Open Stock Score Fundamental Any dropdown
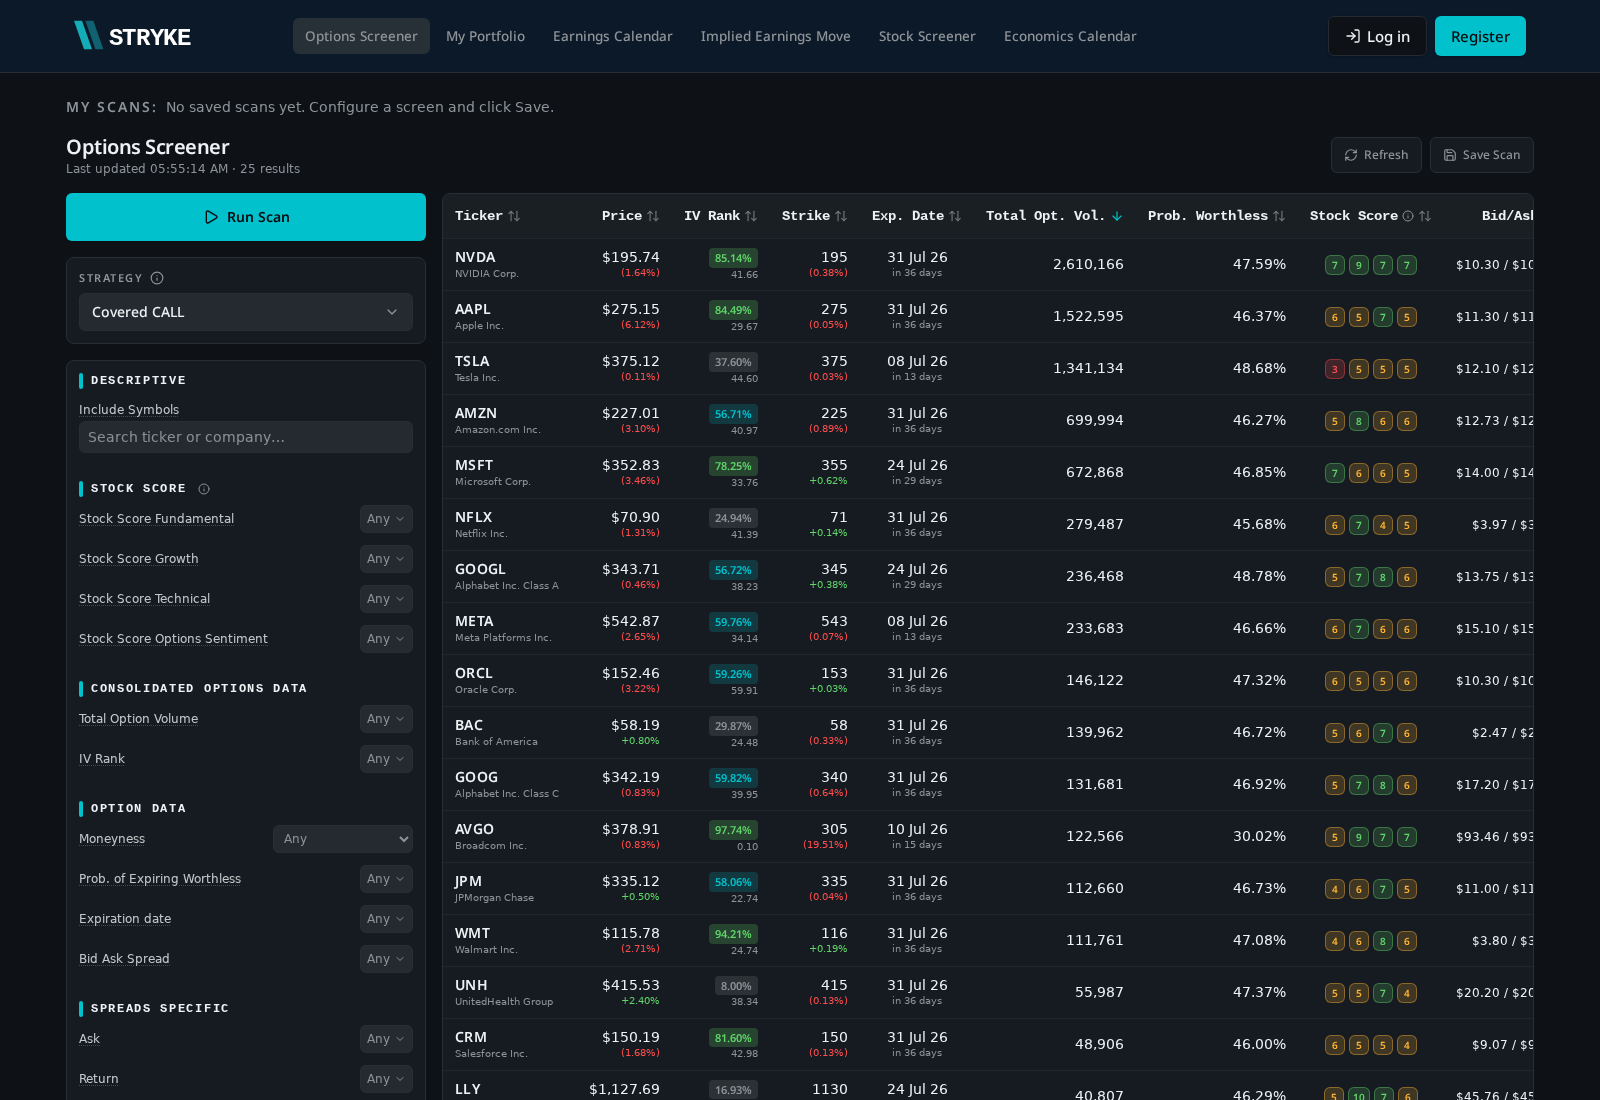This screenshot has height=1100, width=1600. [386, 519]
